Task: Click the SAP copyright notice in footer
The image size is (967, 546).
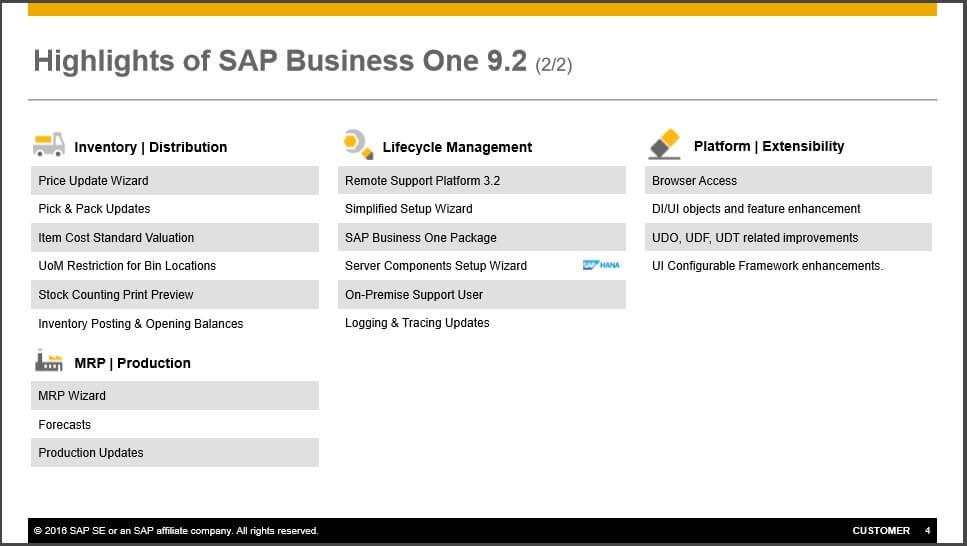Action: (176, 531)
